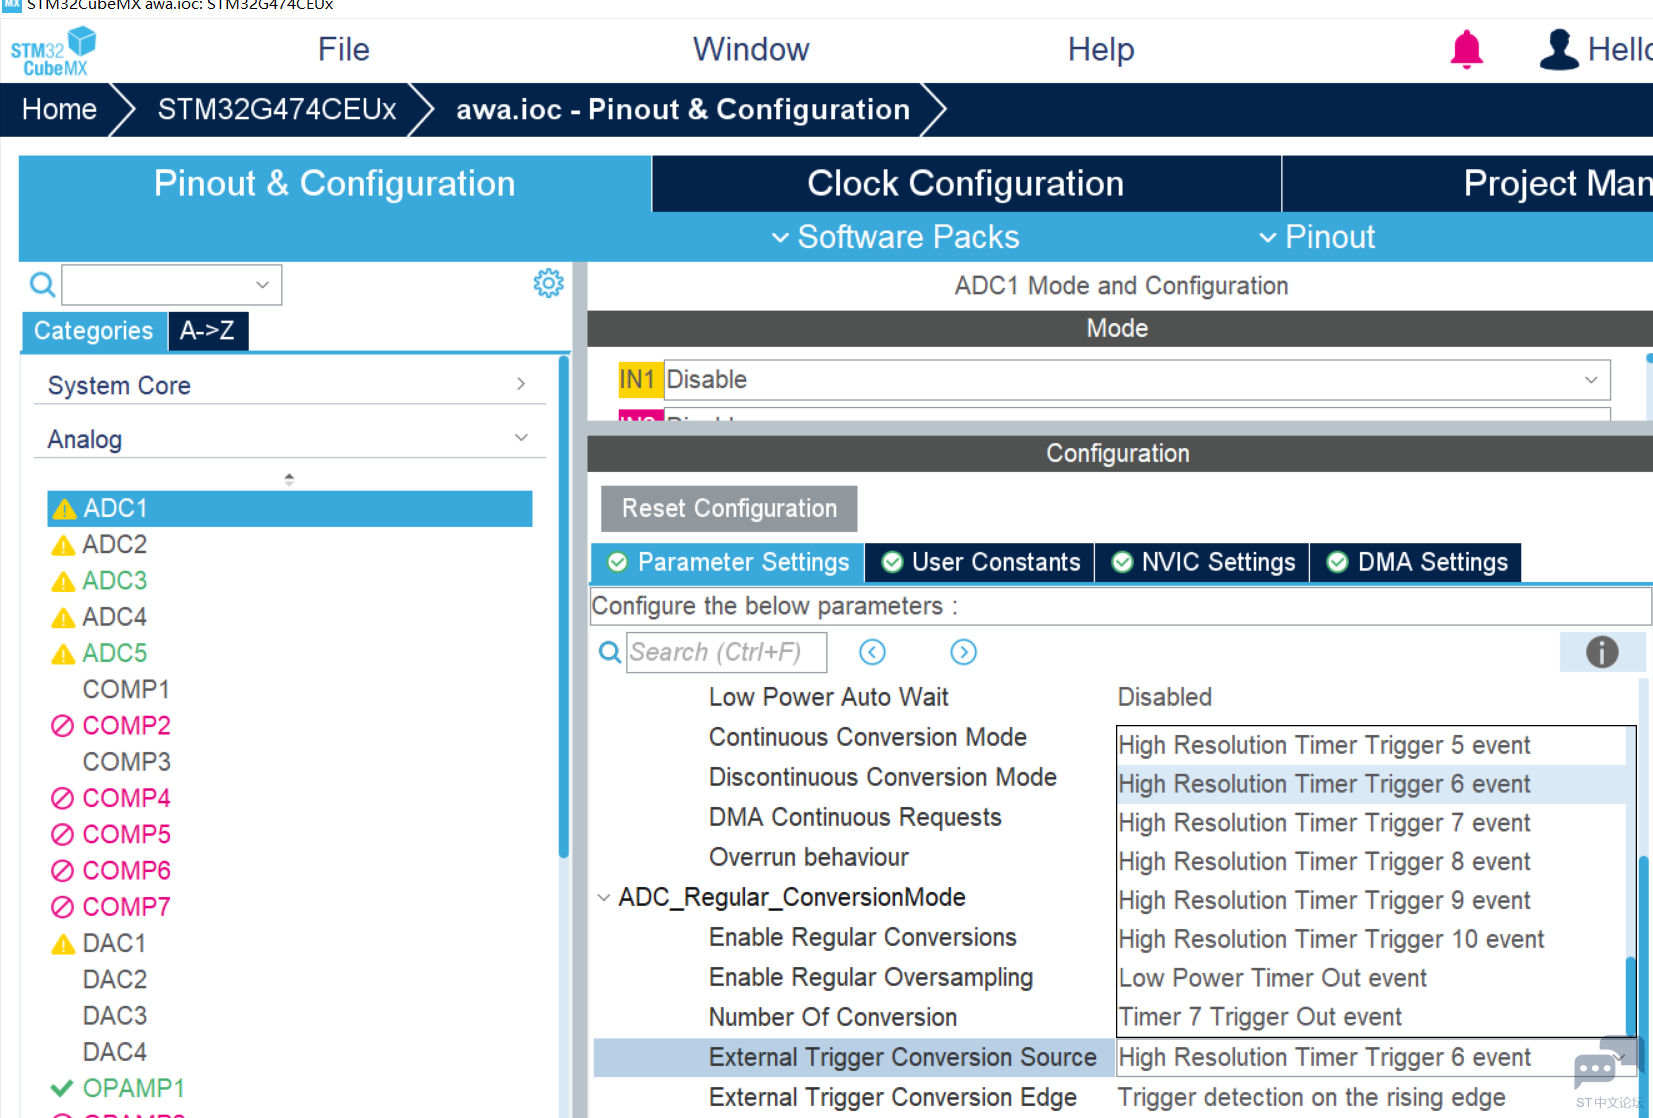
Task: Click the STM32CubeMX logo icon
Action: pyautogui.click(x=54, y=52)
